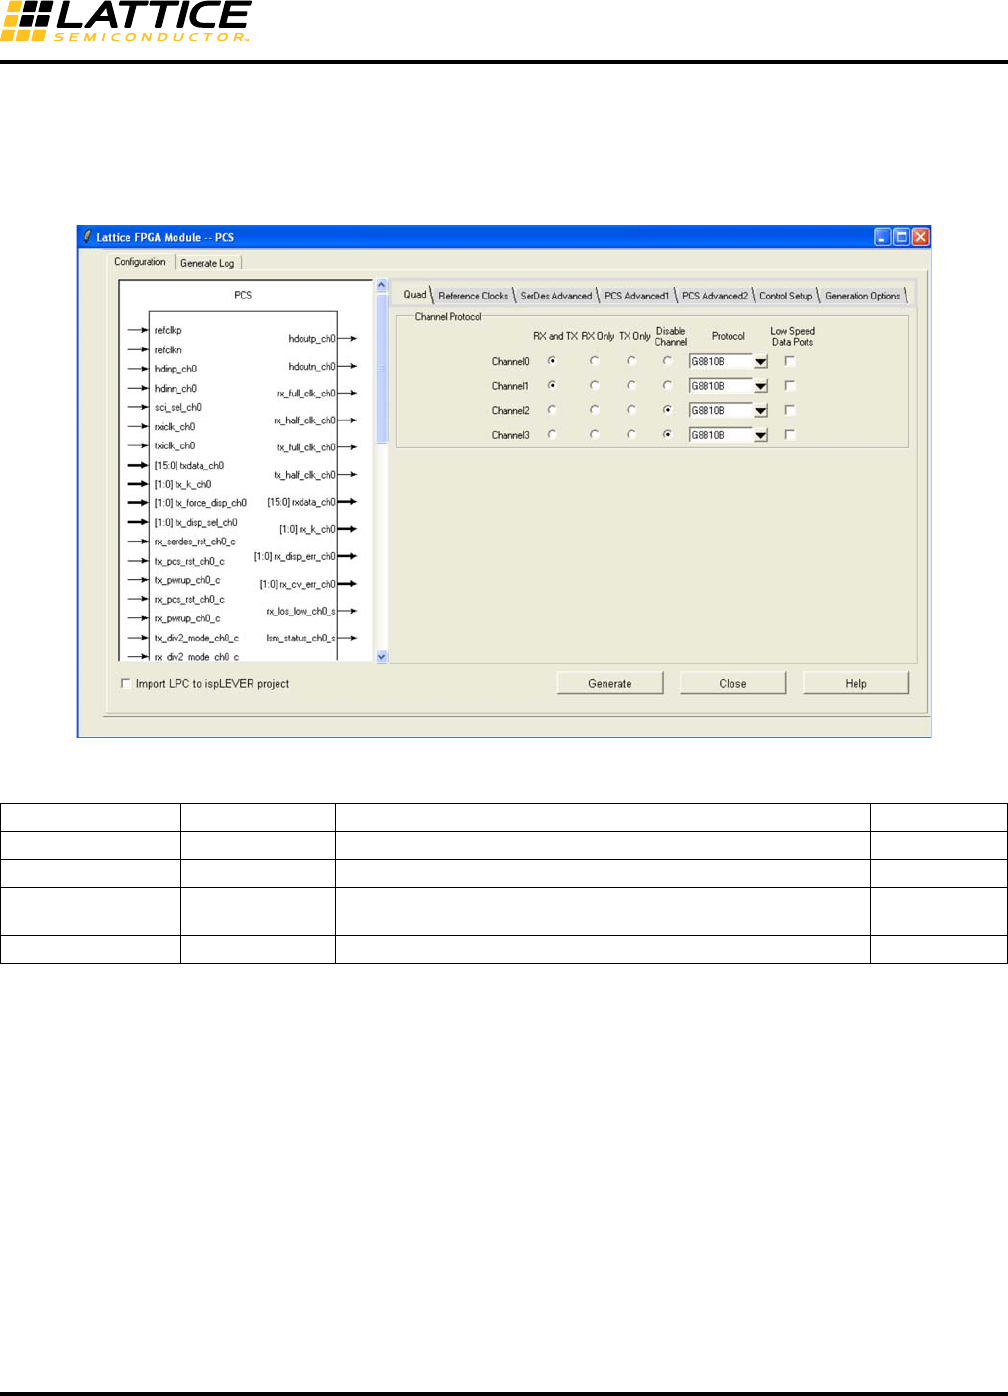Screen dimensions: 1008x1396
Task: Click the Generate button
Action: coord(610,683)
